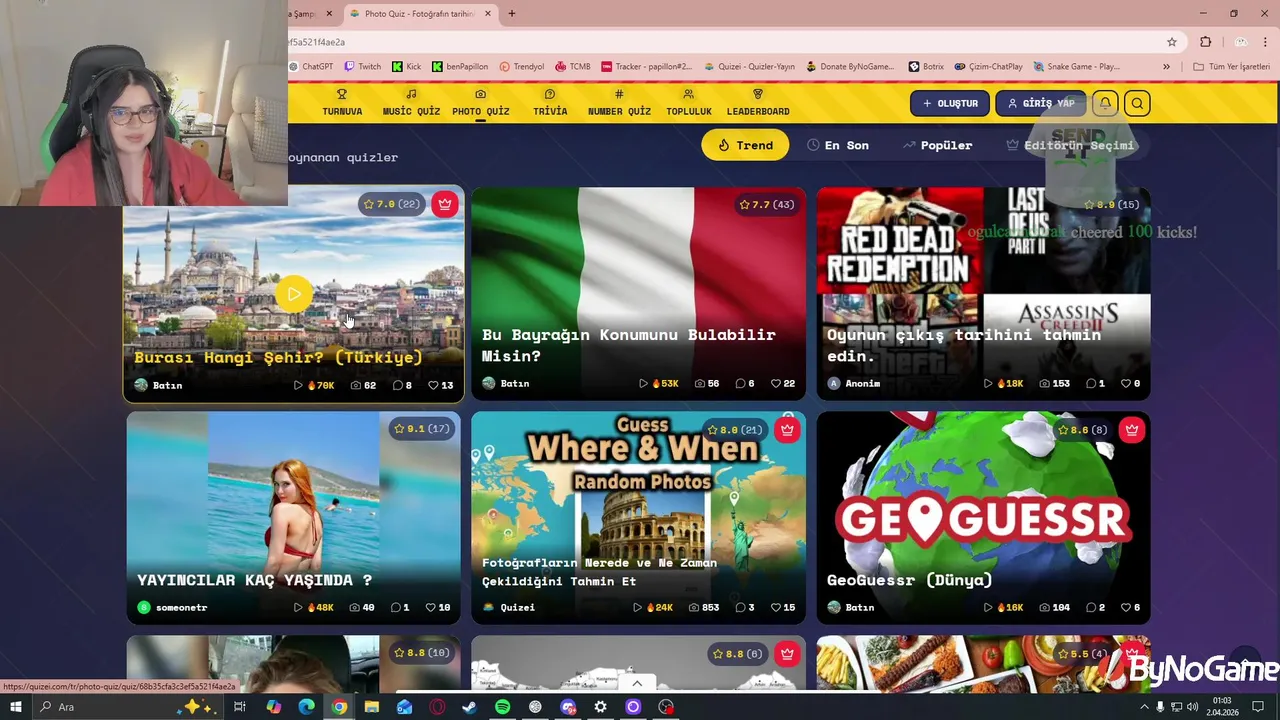Switch to the En Son filter tab
The height and width of the screenshot is (720, 1280).
tap(838, 145)
